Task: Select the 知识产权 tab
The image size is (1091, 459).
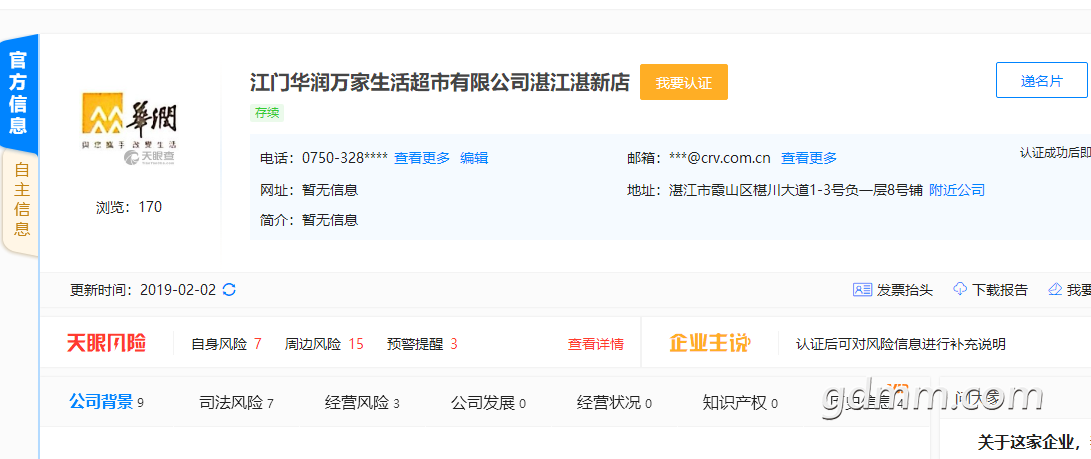Action: click(740, 403)
